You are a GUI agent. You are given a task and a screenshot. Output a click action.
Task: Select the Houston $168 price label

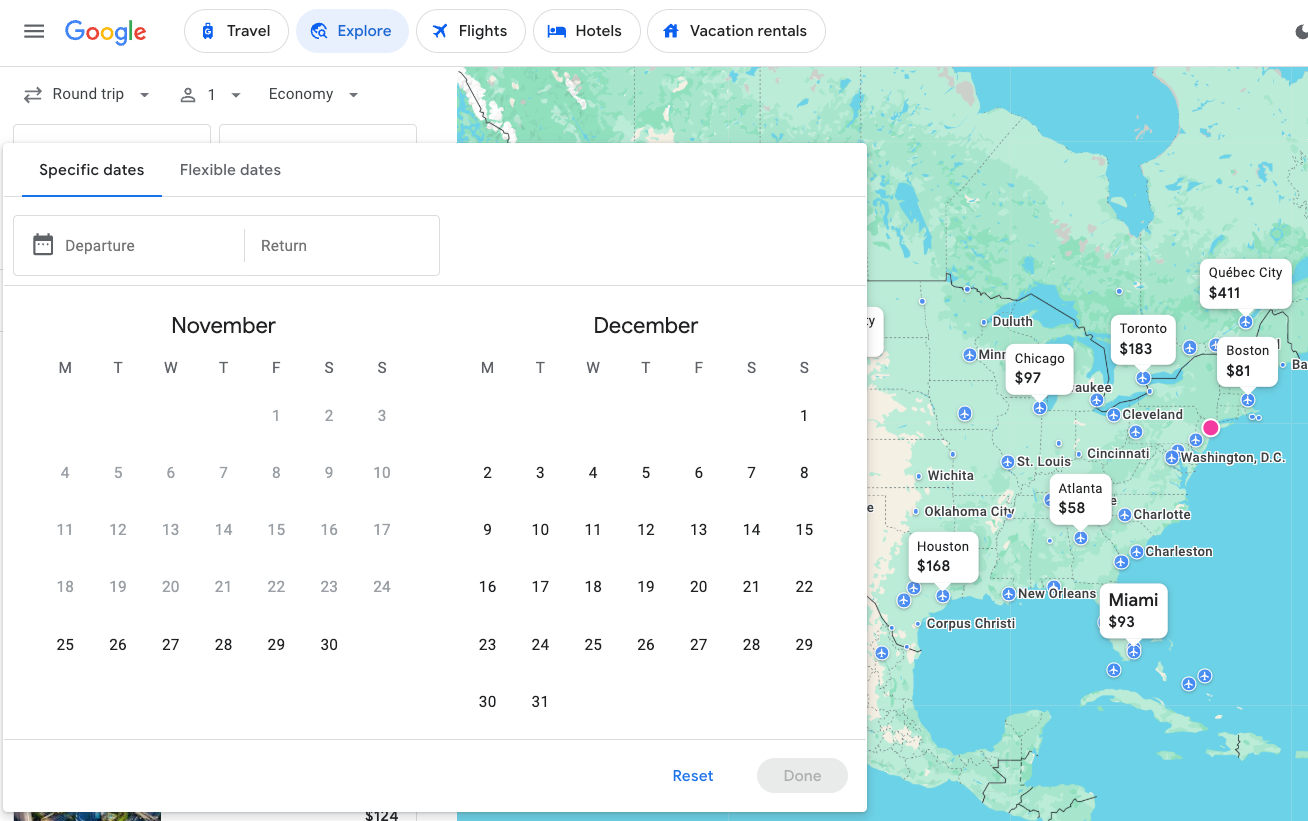943,556
